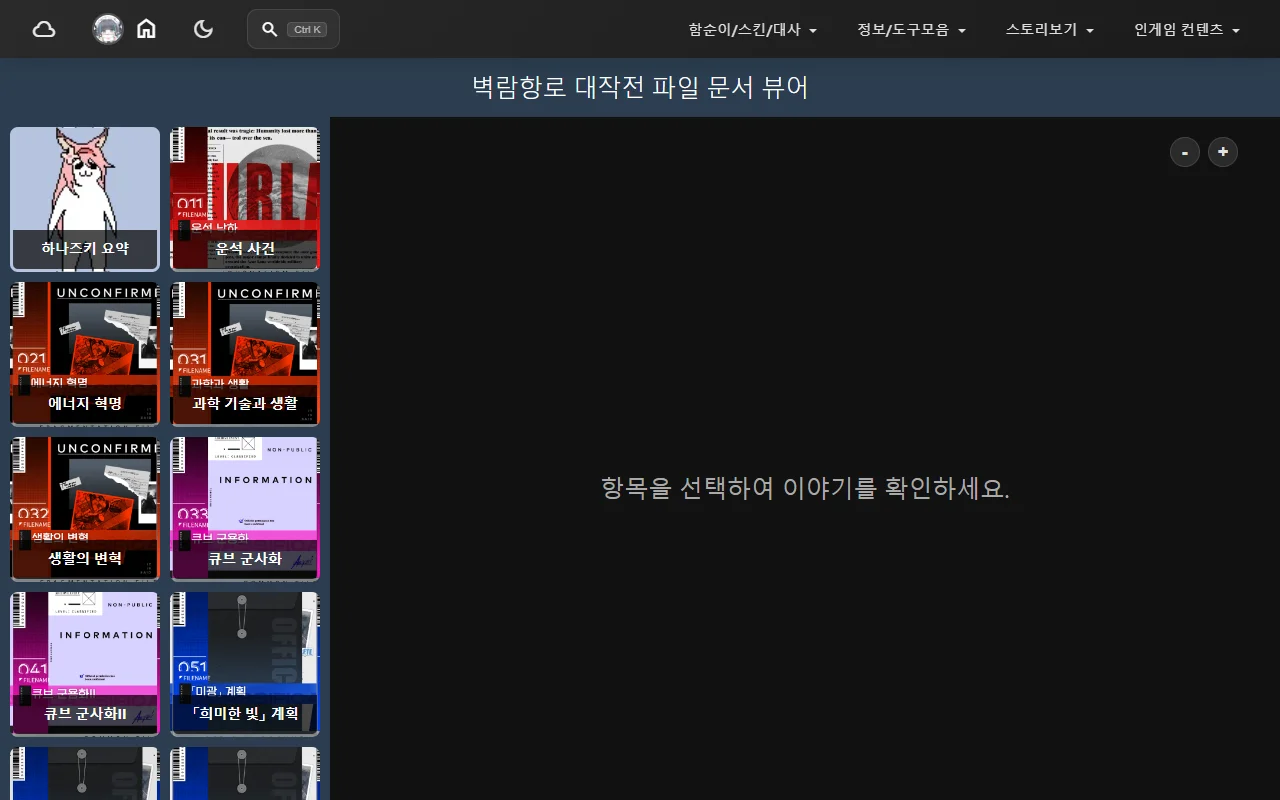Go to home via the house icon
Viewport: 1280px width, 800px height.
coord(146,29)
